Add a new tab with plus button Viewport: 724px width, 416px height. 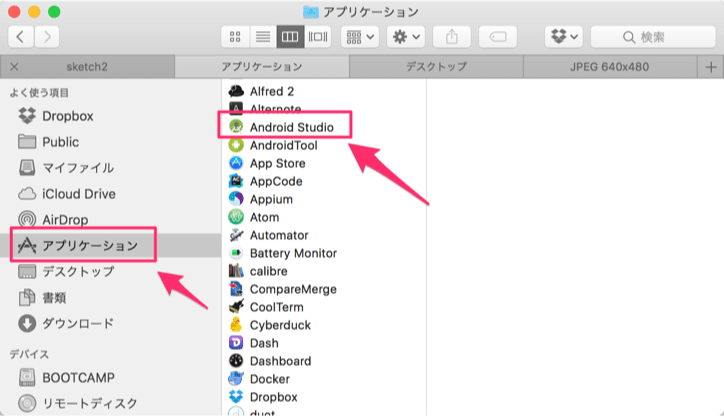[x=711, y=67]
